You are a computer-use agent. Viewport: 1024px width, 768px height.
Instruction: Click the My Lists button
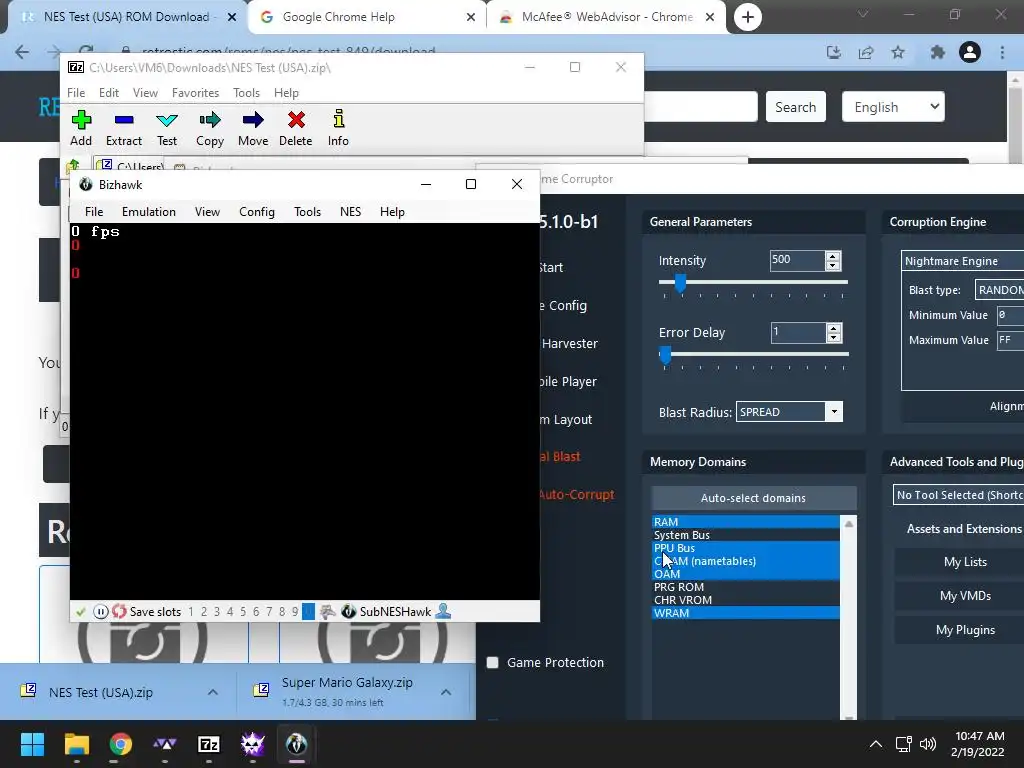[x=965, y=562]
